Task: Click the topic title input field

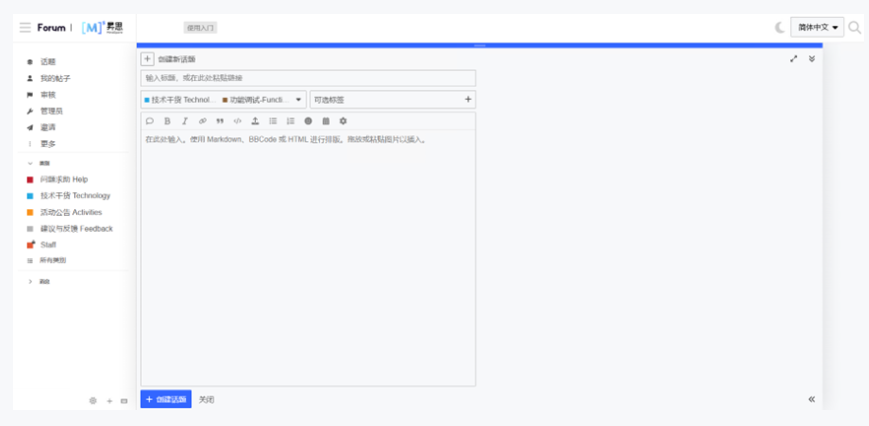Action: [308, 78]
